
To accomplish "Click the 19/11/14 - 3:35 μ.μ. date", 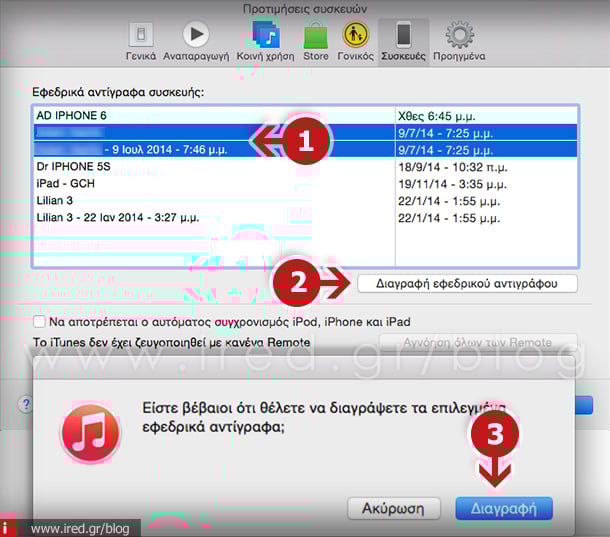I will click(x=452, y=184).
